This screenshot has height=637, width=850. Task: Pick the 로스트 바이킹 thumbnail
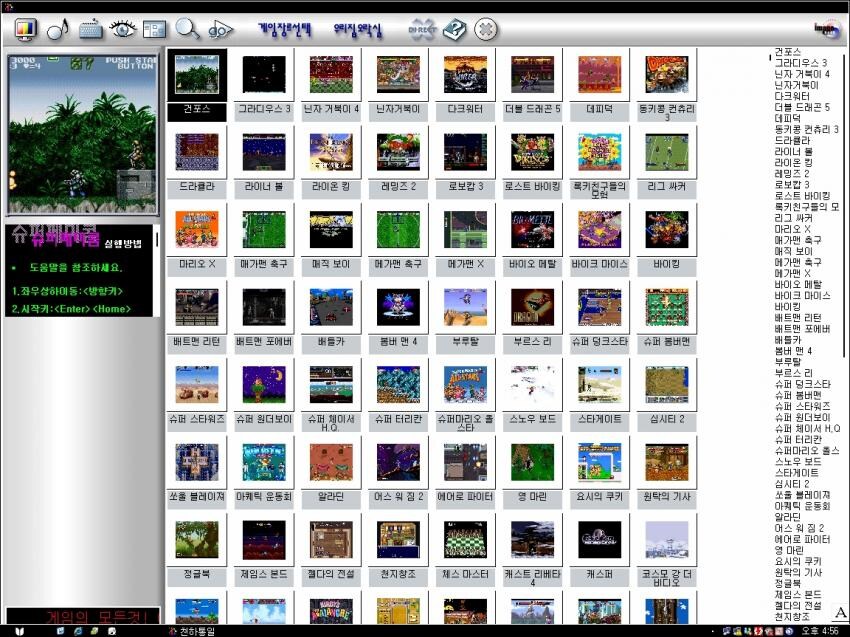(x=532, y=152)
